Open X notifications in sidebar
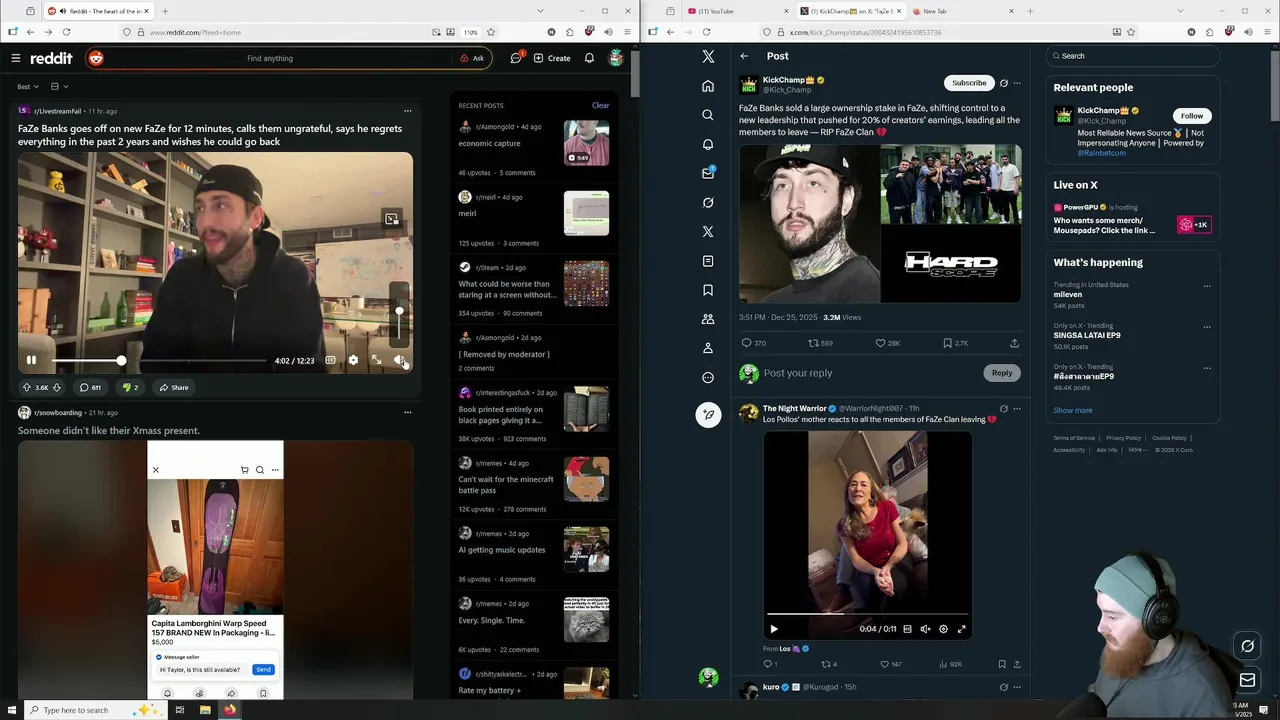 tap(708, 144)
